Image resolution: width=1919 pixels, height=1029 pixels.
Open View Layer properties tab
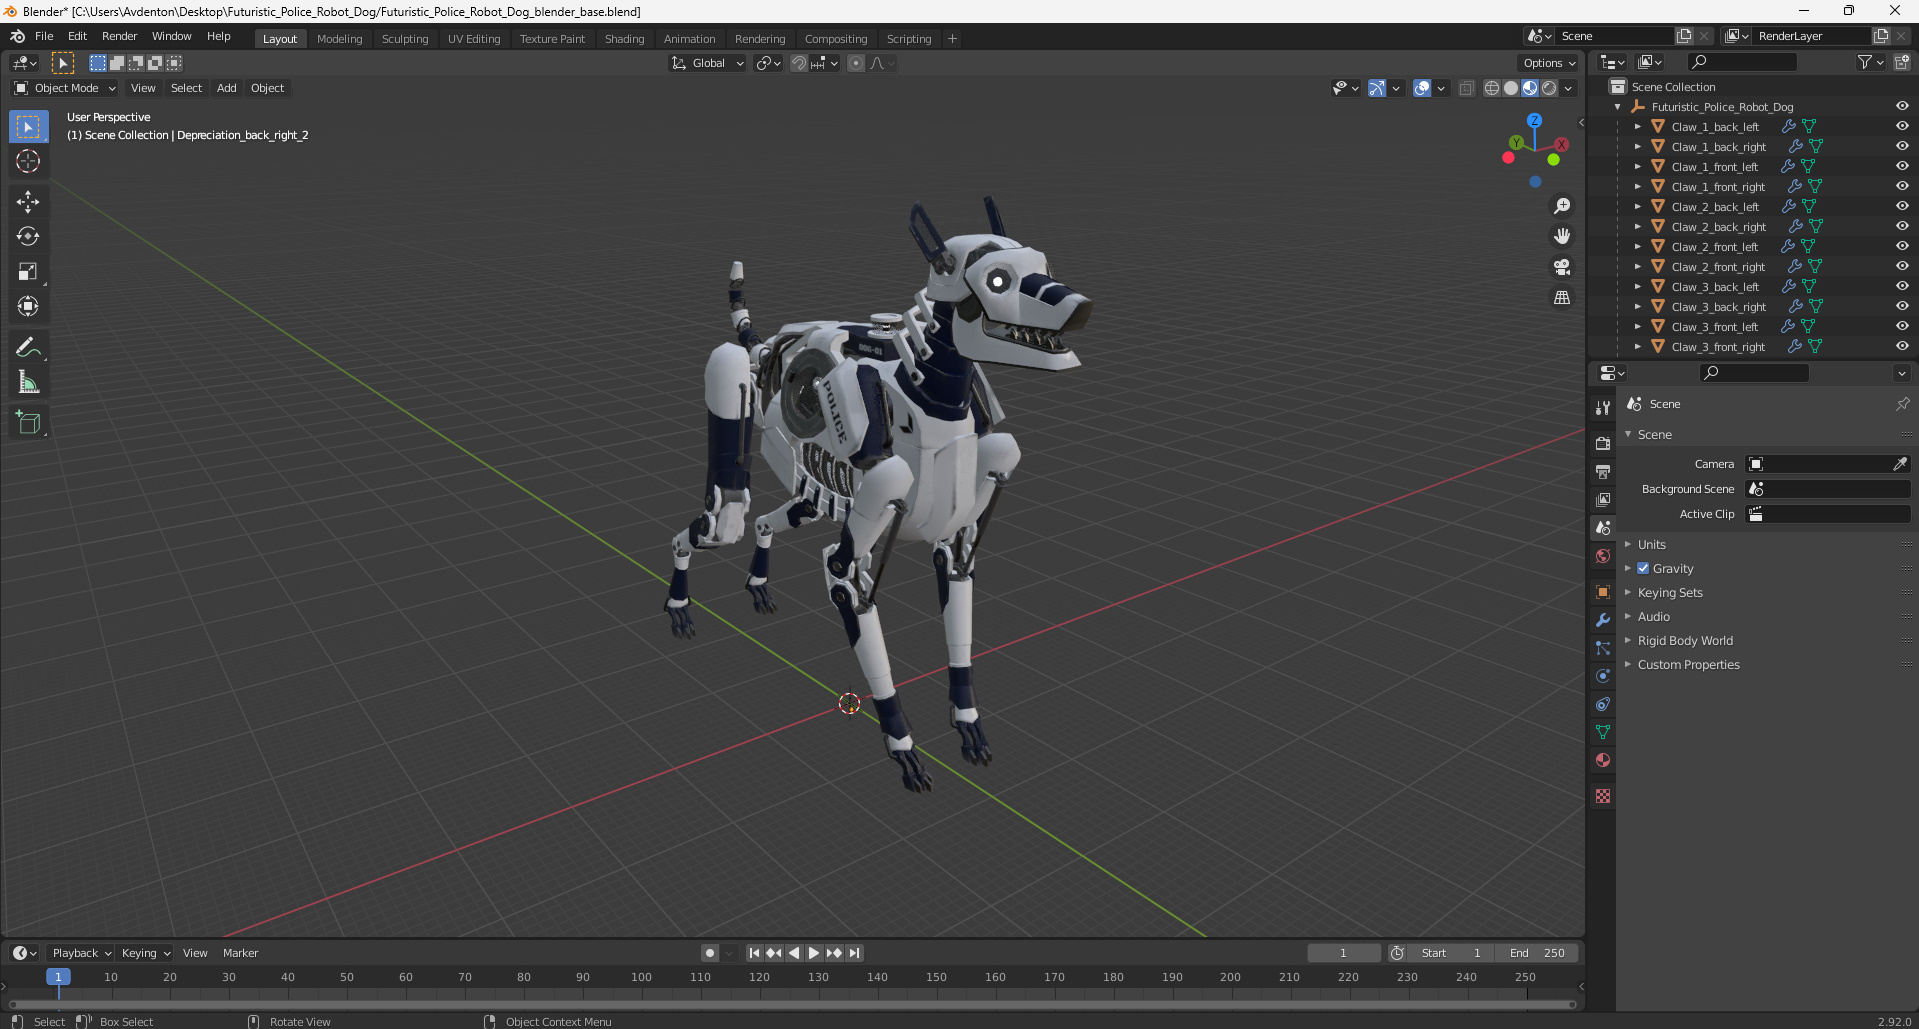(1603, 499)
